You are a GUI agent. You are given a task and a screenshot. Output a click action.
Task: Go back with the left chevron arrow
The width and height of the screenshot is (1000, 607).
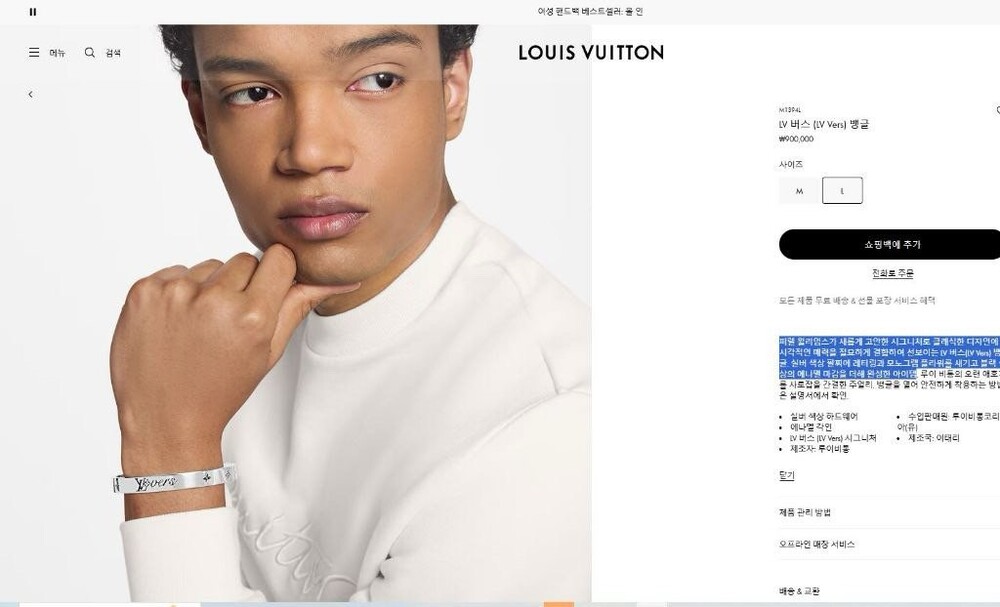coord(31,94)
